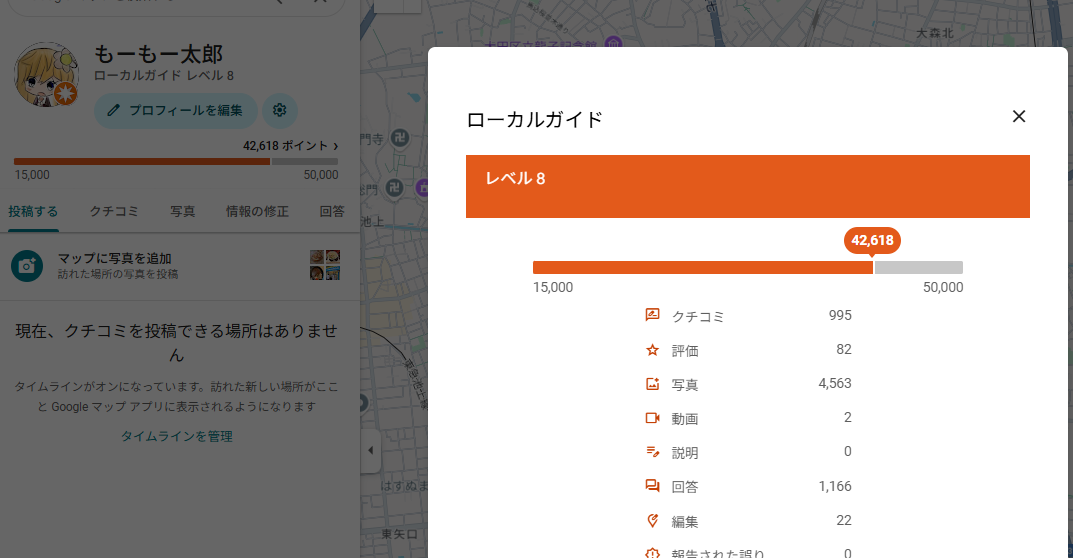Click the dialog's orange points progress bar
Image resolution: width=1073 pixels, height=558 pixels.
(x=702, y=267)
